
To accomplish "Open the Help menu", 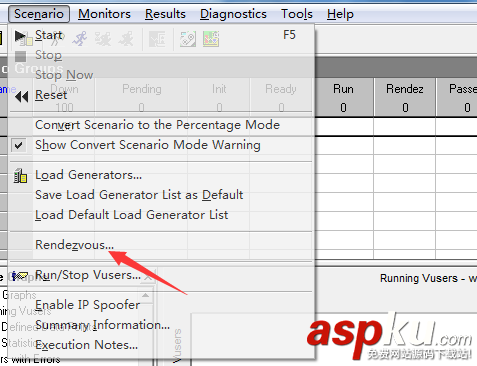I will [340, 14].
